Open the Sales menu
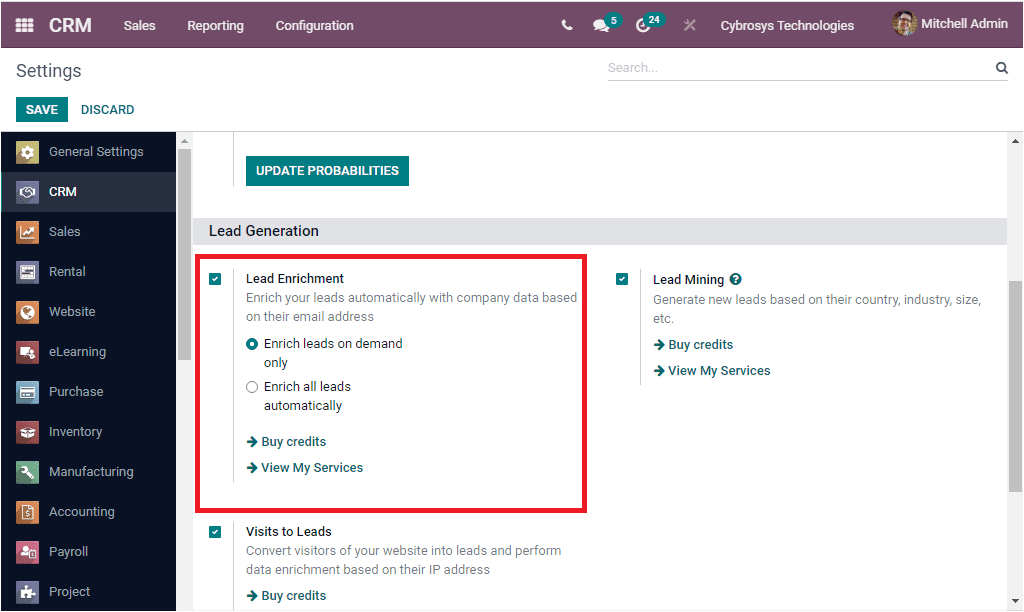1024x612 pixels. pos(139,25)
